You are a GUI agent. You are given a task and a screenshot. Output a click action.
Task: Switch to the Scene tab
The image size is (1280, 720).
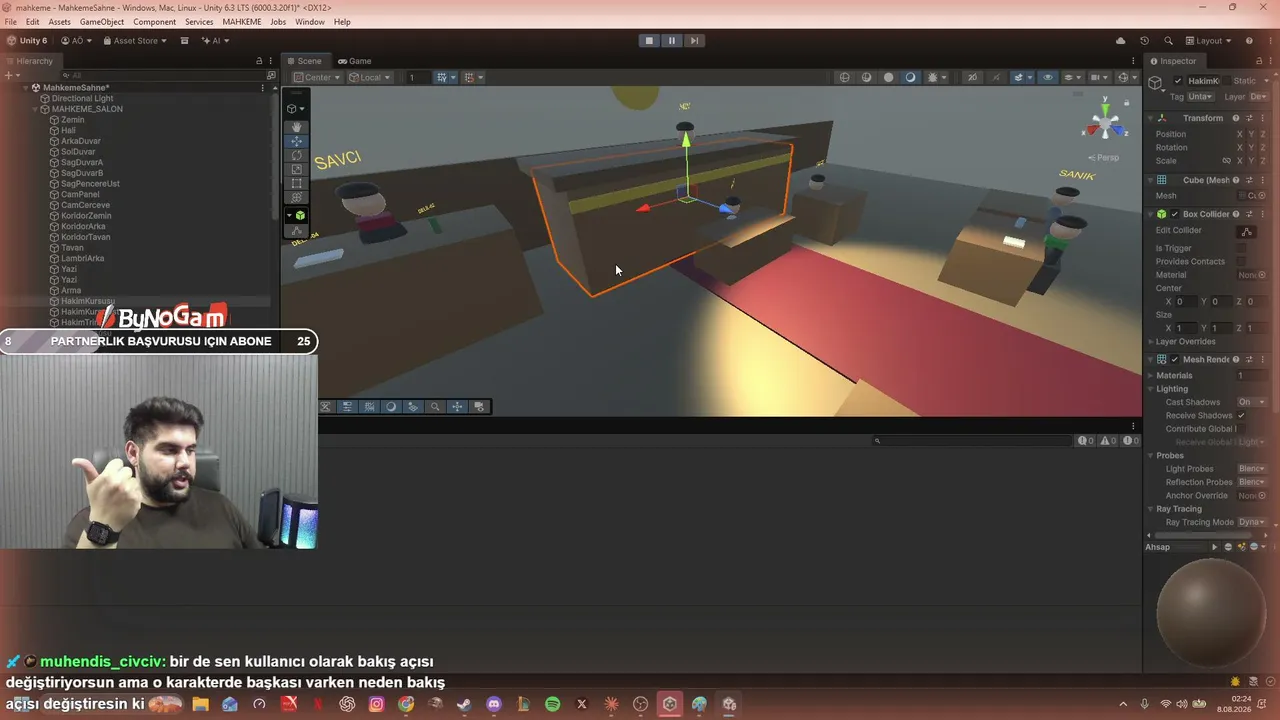[x=304, y=61]
